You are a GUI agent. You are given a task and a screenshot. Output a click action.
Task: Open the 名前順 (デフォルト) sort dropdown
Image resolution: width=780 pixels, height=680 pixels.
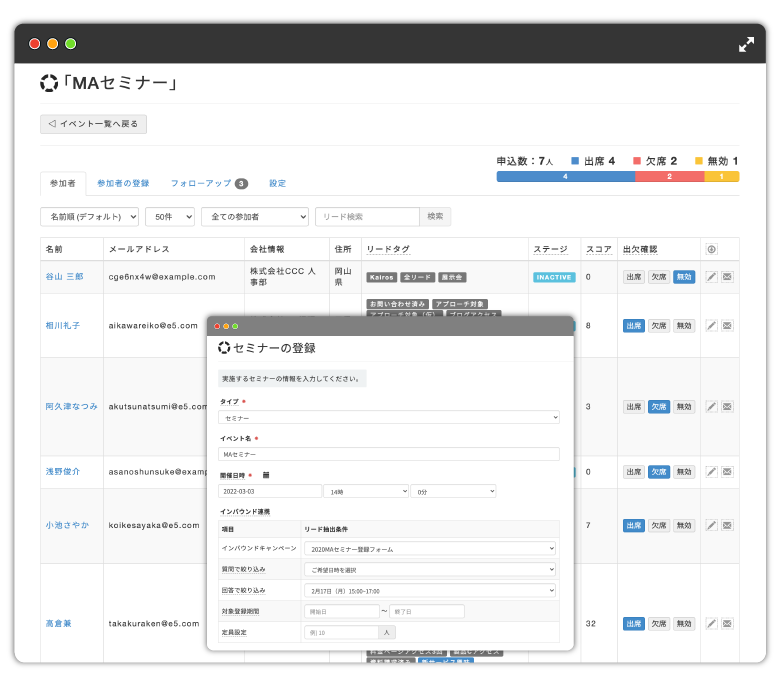pos(89,216)
